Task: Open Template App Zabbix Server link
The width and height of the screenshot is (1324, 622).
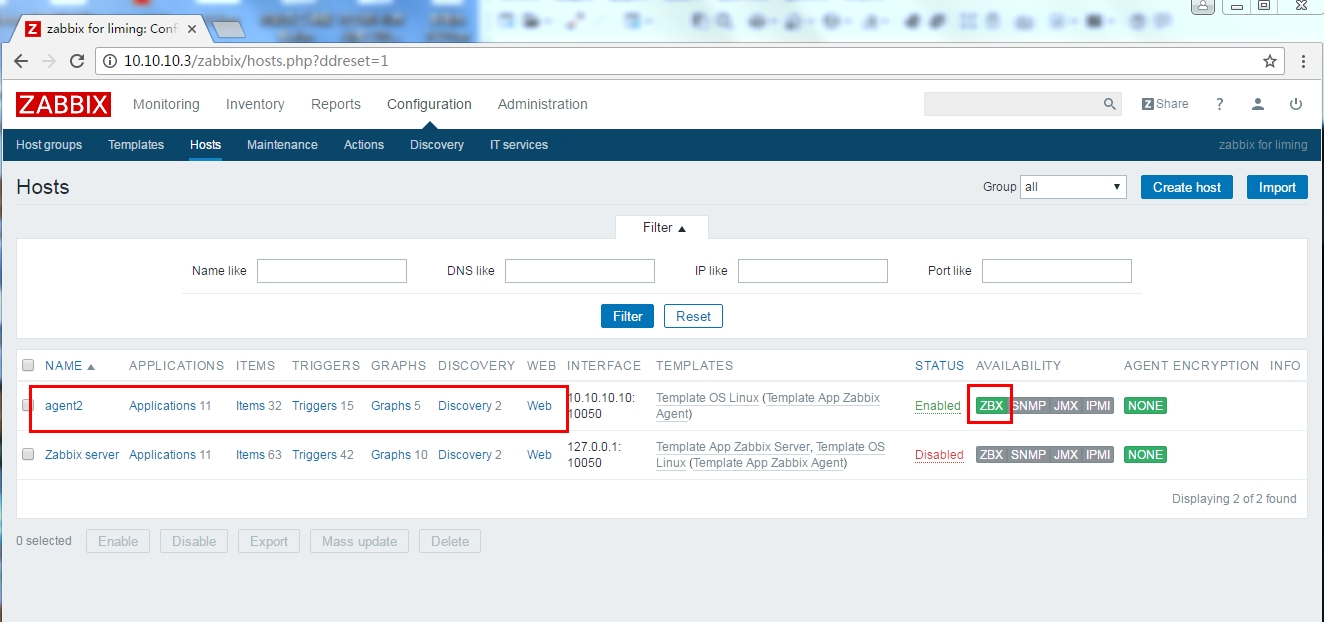Action: [732, 447]
